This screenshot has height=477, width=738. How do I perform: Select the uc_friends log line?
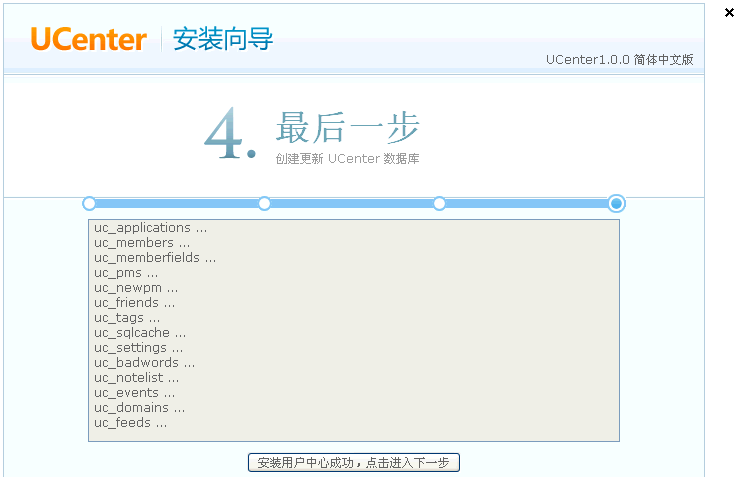[x=135, y=303]
